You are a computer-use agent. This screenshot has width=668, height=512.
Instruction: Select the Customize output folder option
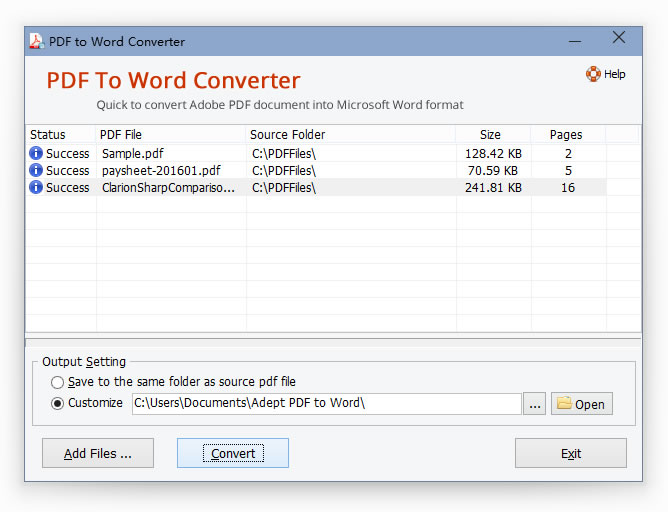pos(58,404)
